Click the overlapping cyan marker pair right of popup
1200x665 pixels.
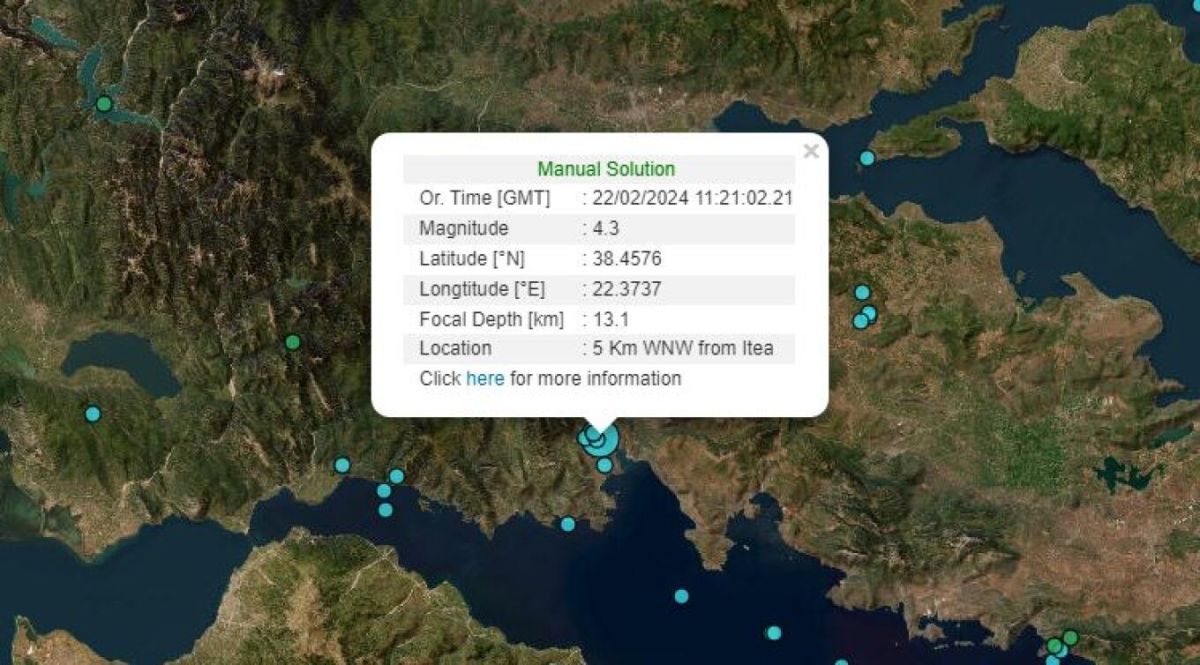point(864,317)
